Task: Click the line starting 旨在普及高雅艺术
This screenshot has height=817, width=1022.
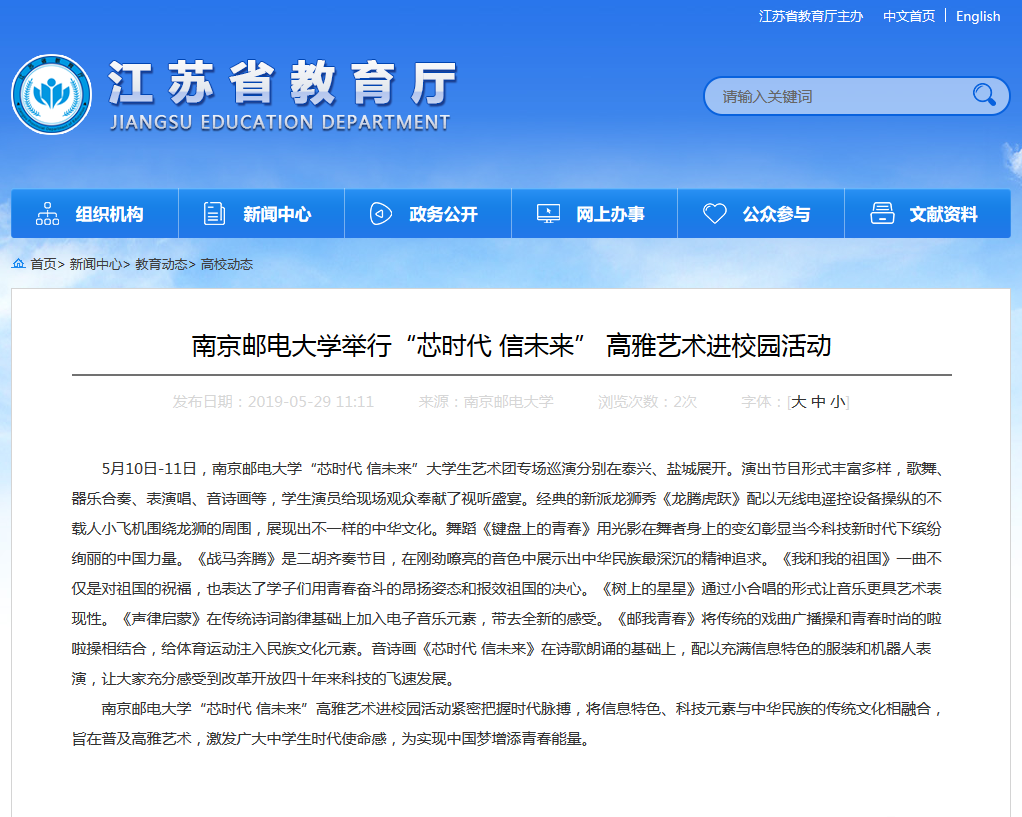Action: [330, 739]
